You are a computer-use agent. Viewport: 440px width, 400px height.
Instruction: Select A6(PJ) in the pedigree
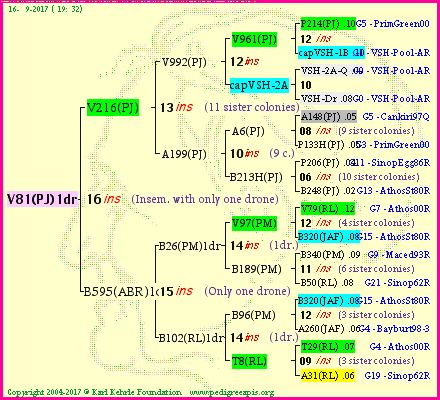(248, 131)
